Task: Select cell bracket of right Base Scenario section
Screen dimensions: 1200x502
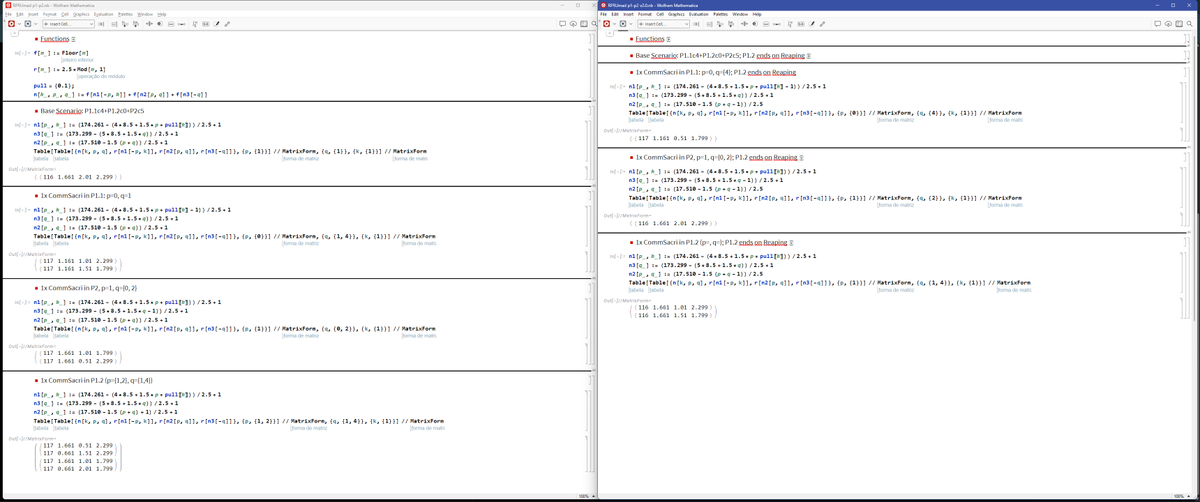Action: [x=1187, y=56]
